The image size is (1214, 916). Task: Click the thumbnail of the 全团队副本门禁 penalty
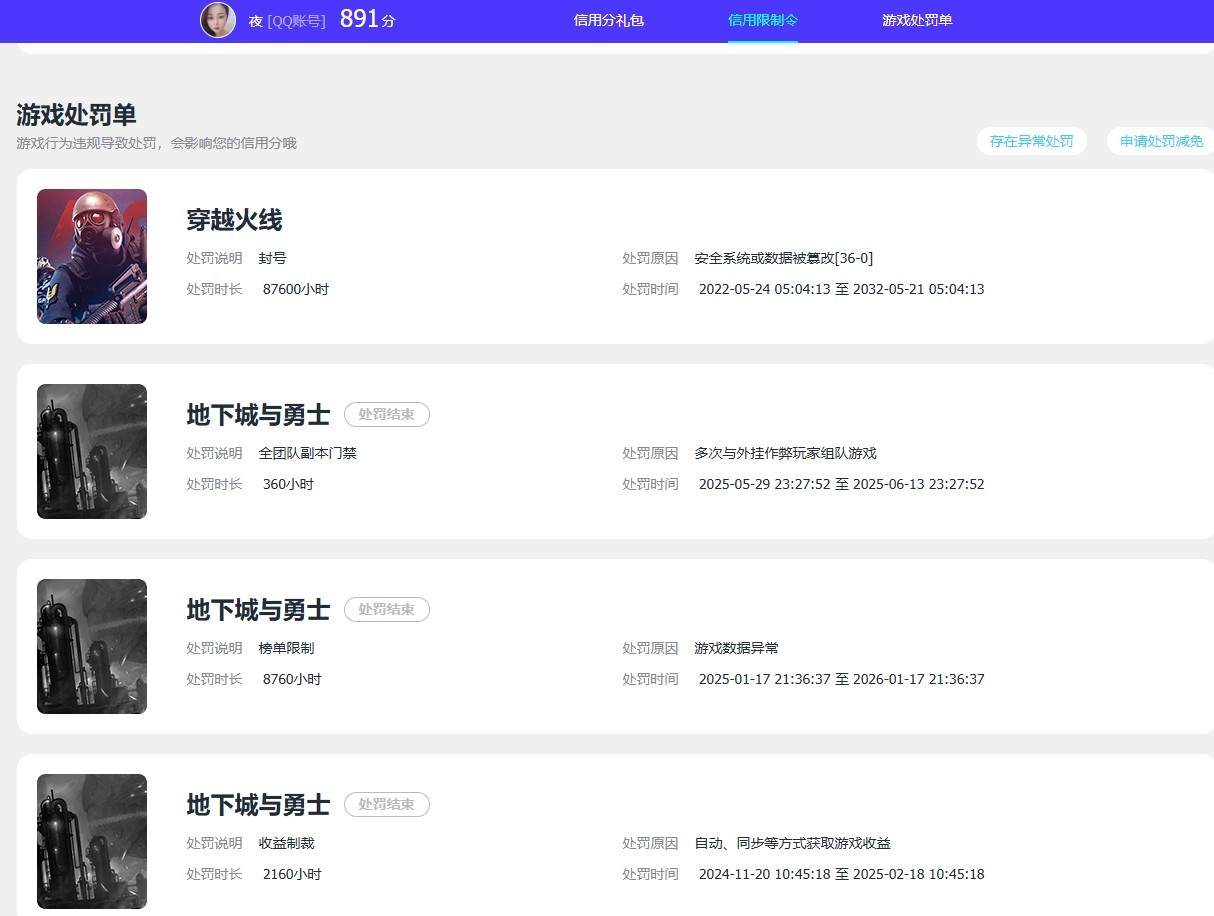point(92,451)
